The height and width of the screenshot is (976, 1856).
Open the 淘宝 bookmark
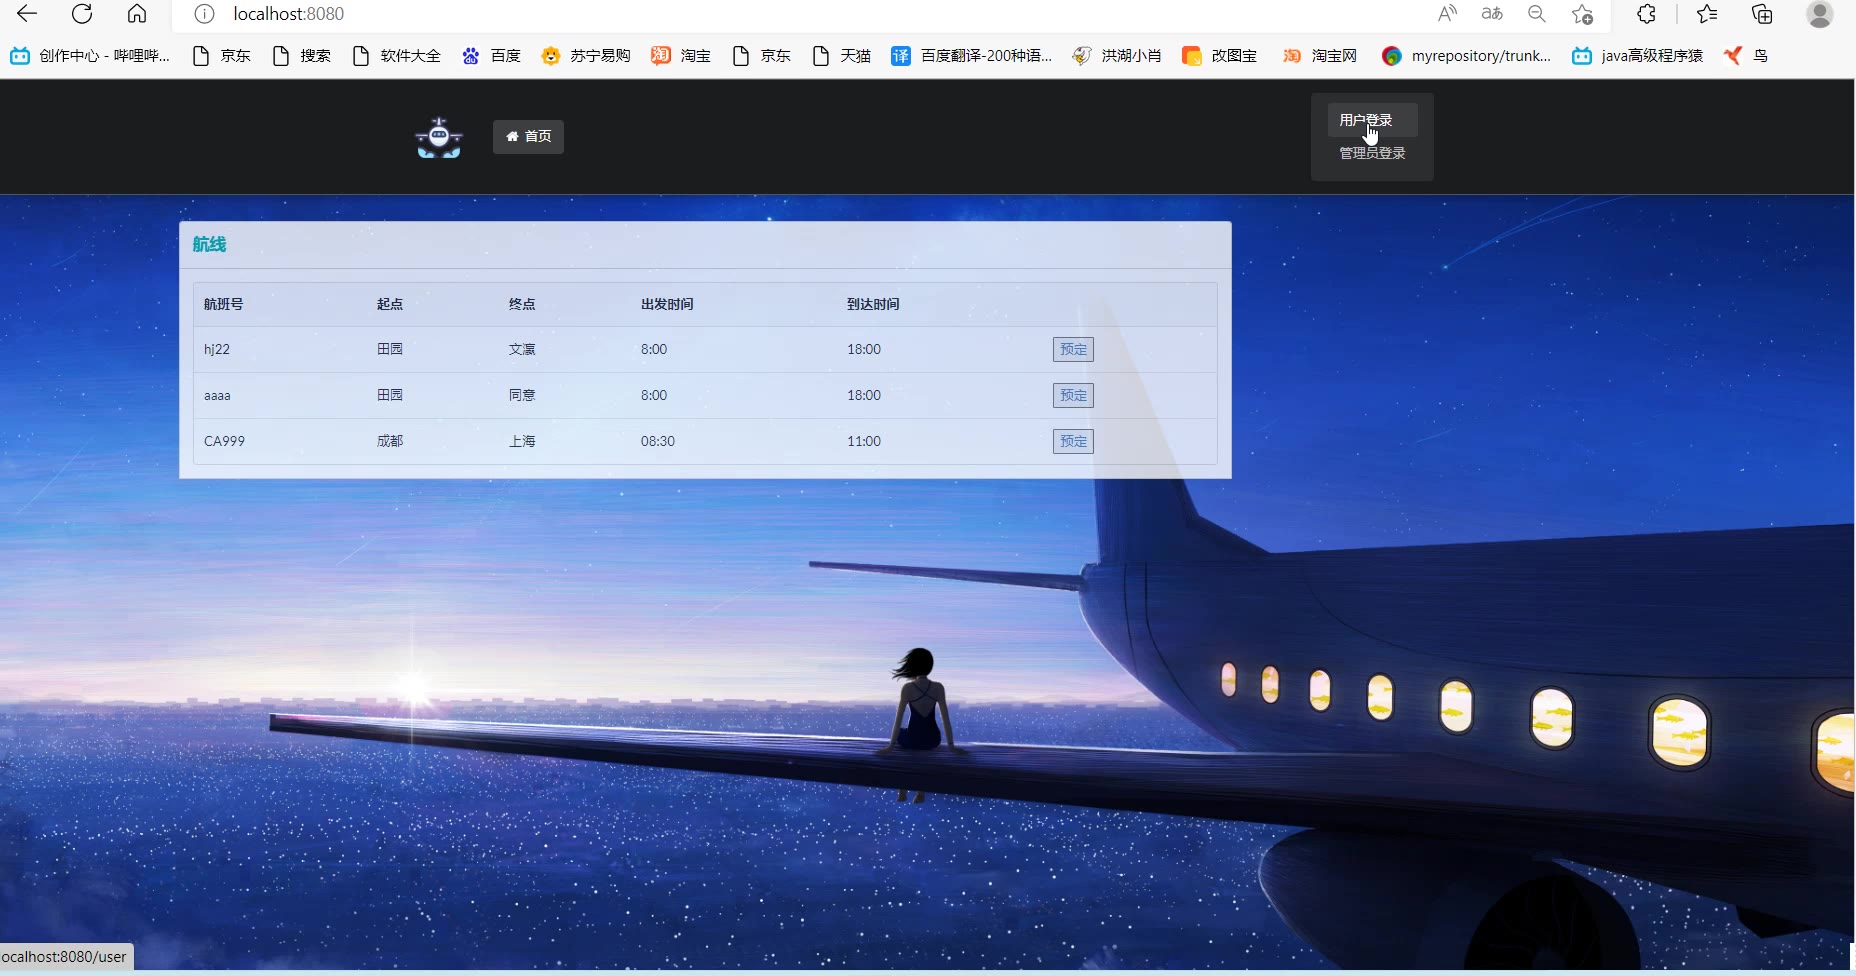(681, 56)
